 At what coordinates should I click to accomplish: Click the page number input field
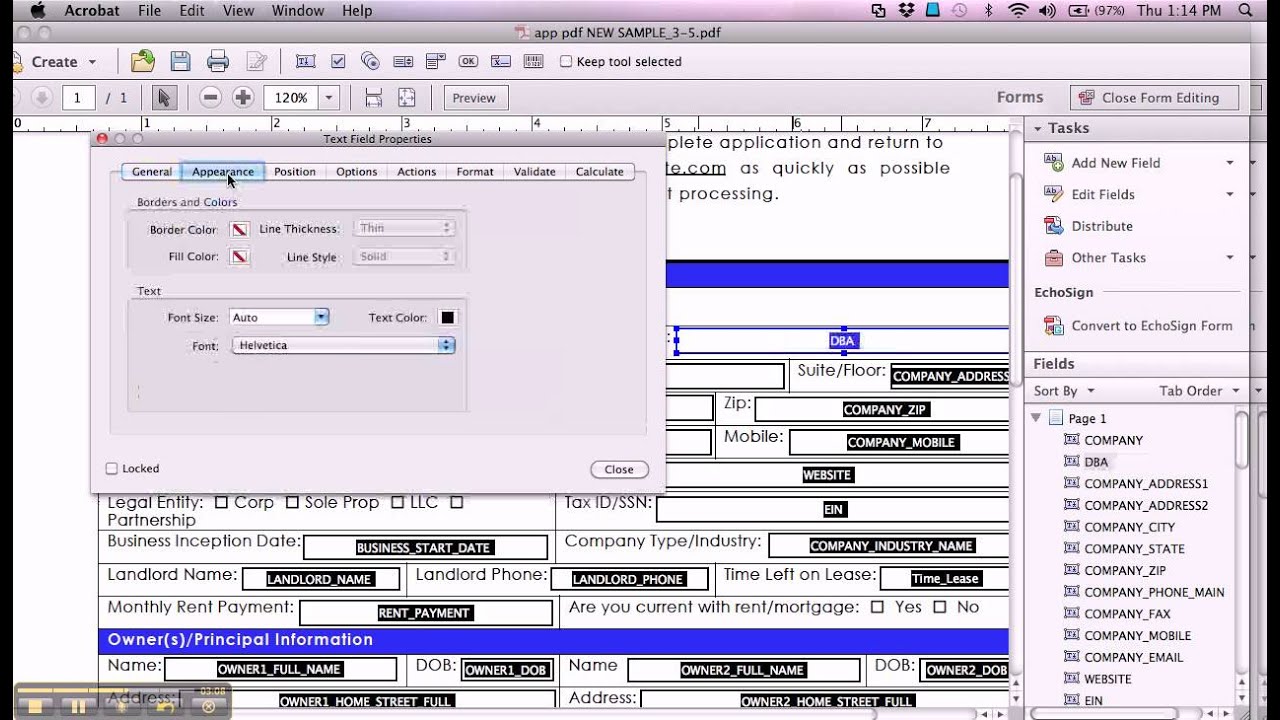(78, 97)
